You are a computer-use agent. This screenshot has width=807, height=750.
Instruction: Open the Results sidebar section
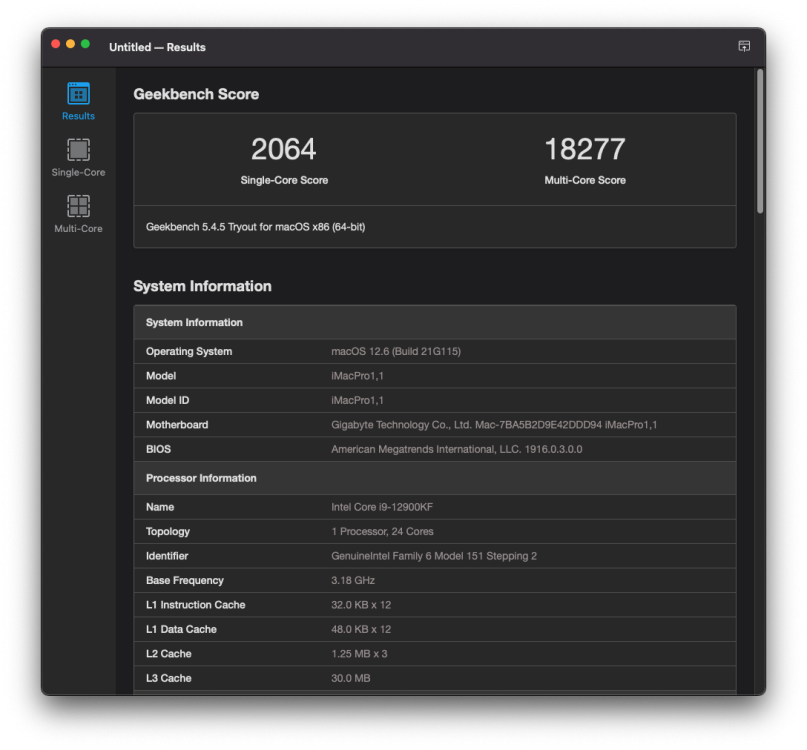(x=78, y=101)
